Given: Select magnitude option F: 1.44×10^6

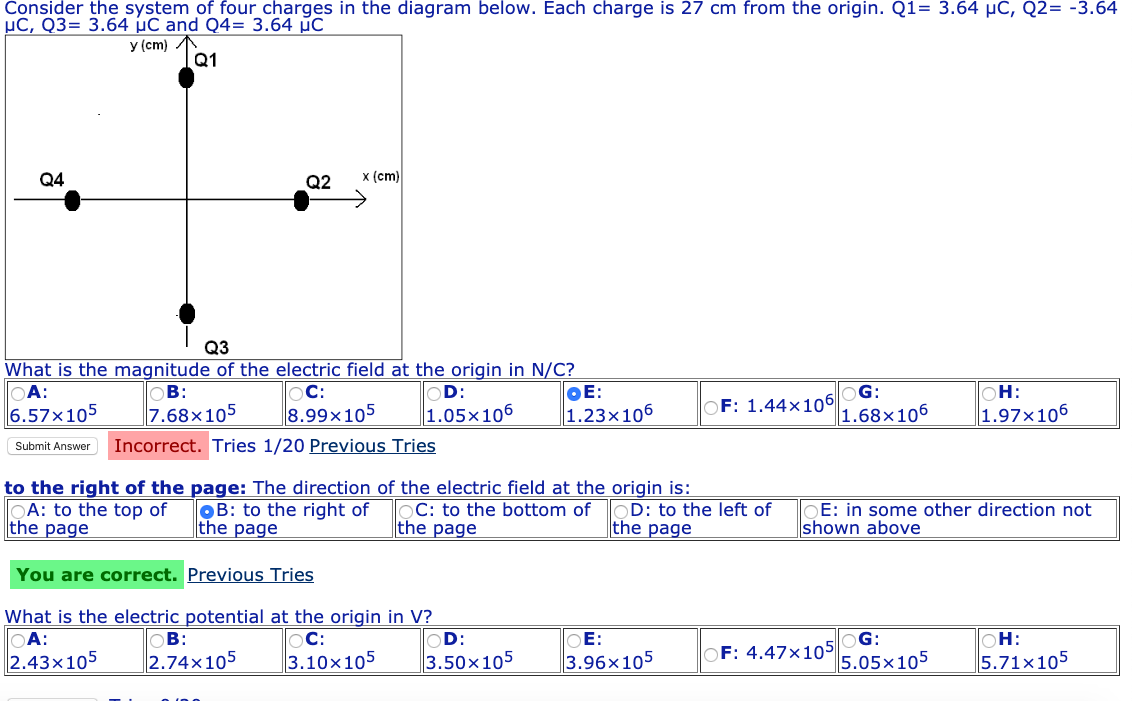Looking at the screenshot, I should (x=711, y=408).
